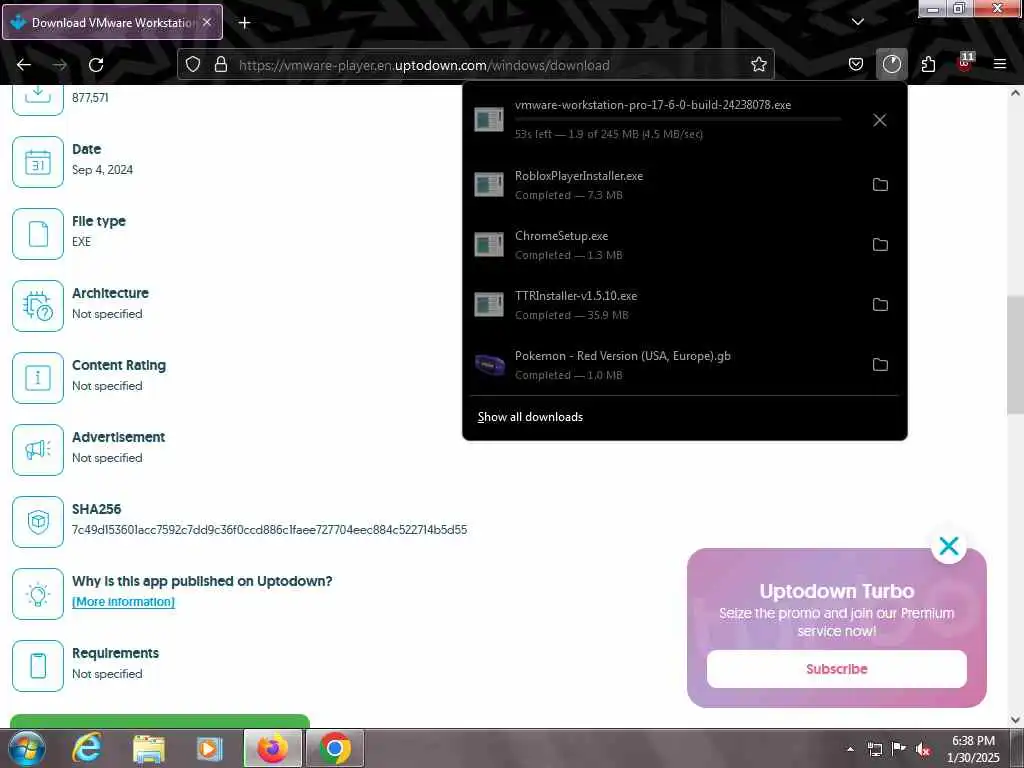The image size is (1024, 768).
Task: Open the taskbar clock showing 6:38 PM
Action: point(973,749)
